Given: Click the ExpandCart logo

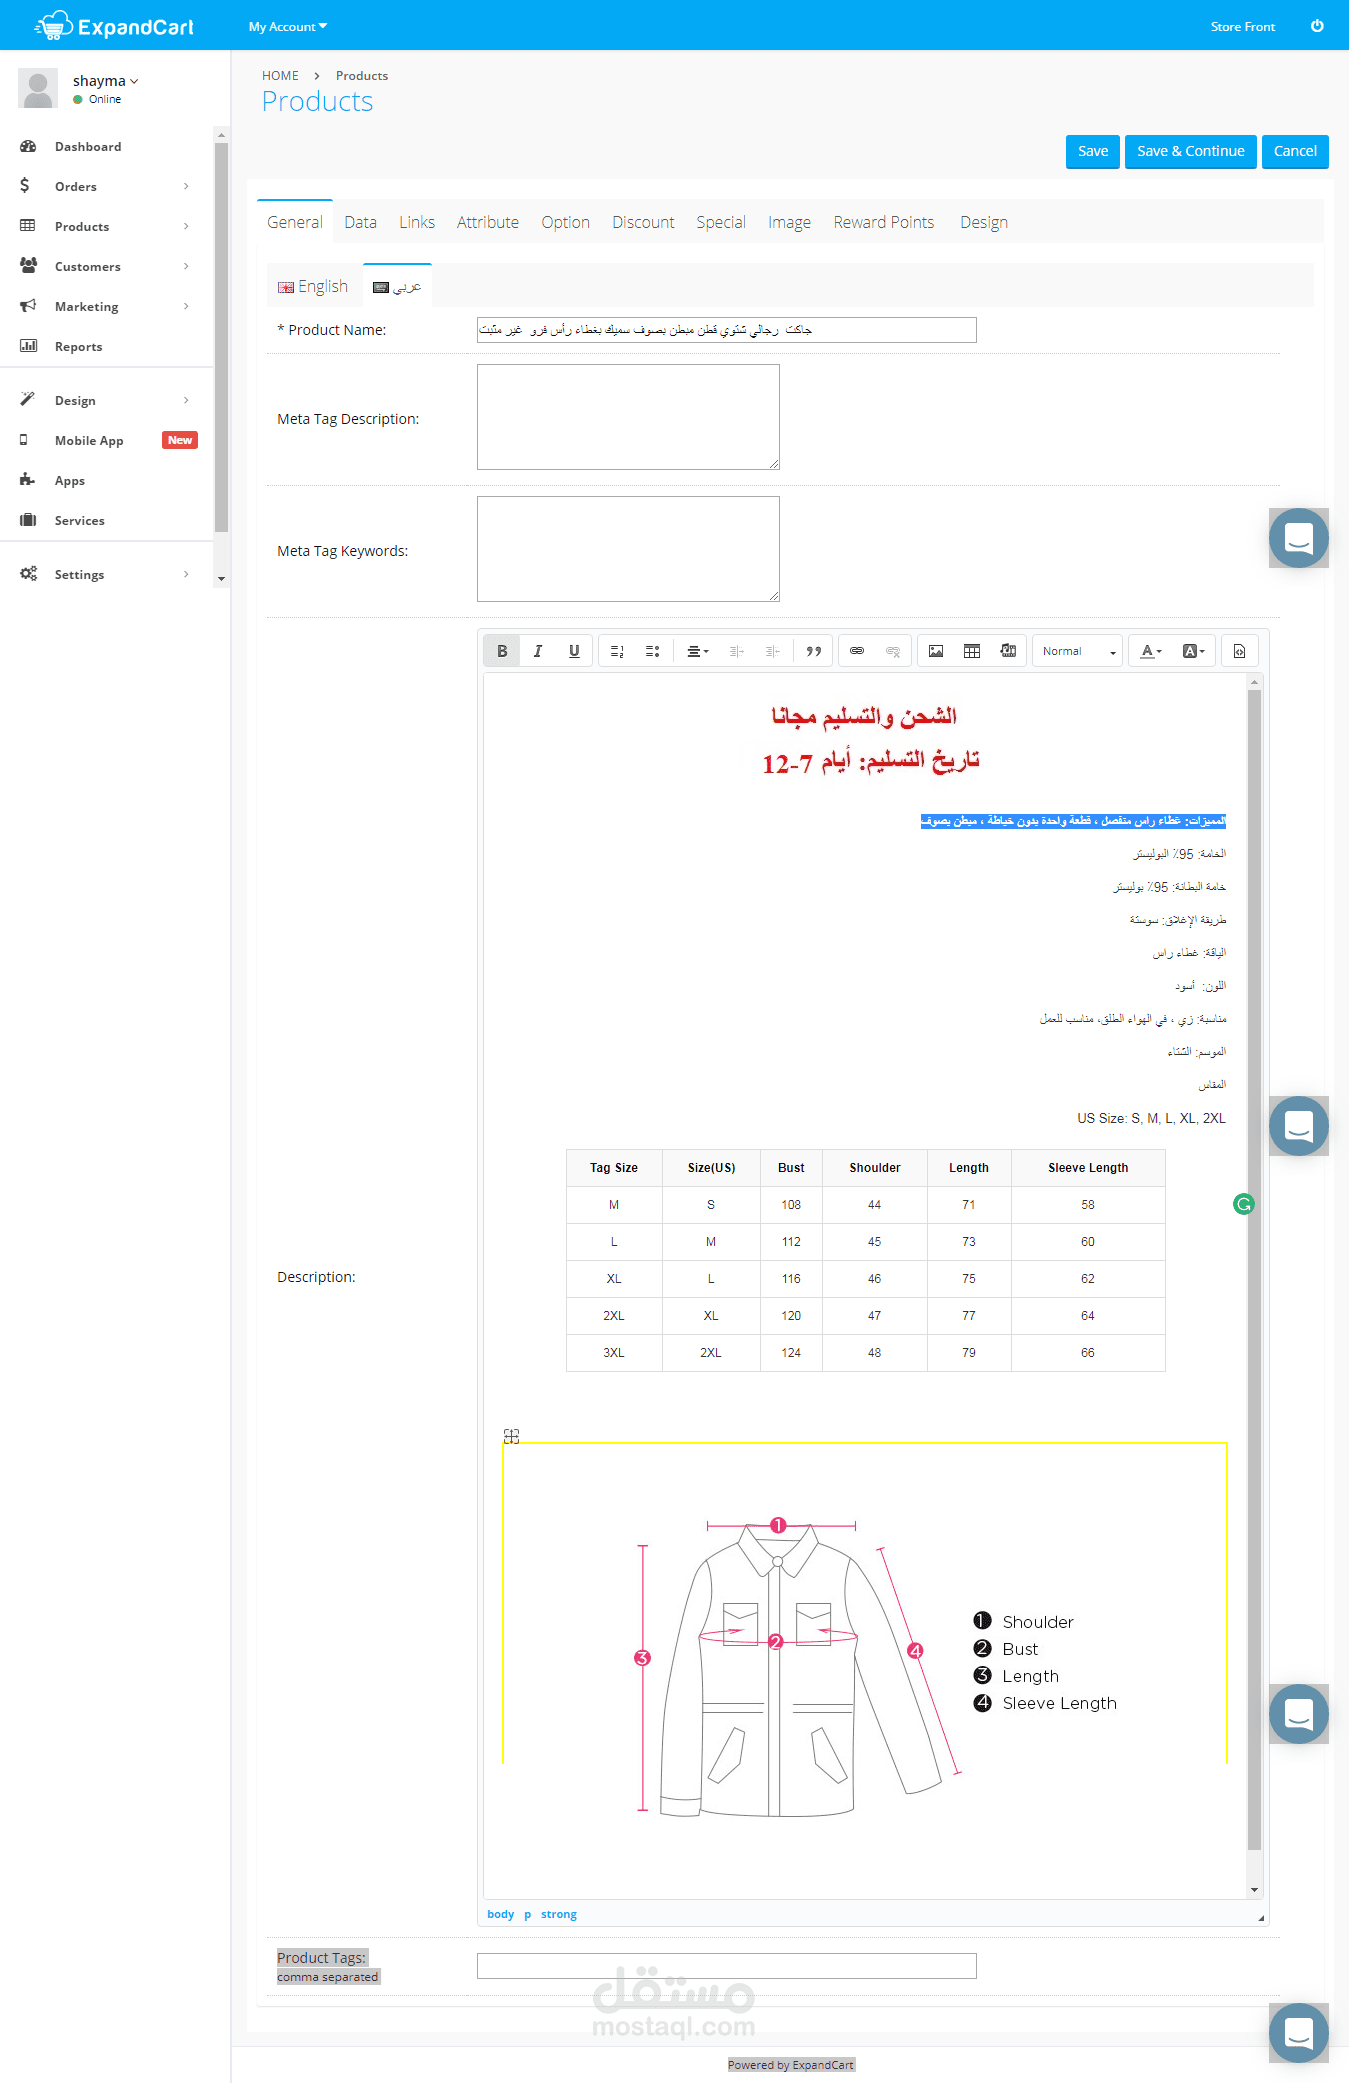Looking at the screenshot, I should tap(114, 27).
